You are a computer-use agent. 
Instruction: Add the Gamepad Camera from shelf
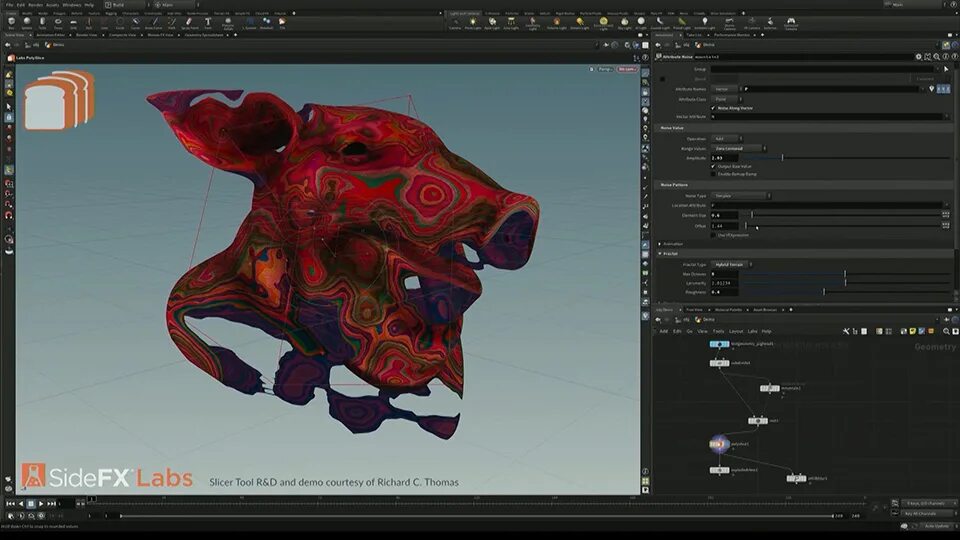791,23
